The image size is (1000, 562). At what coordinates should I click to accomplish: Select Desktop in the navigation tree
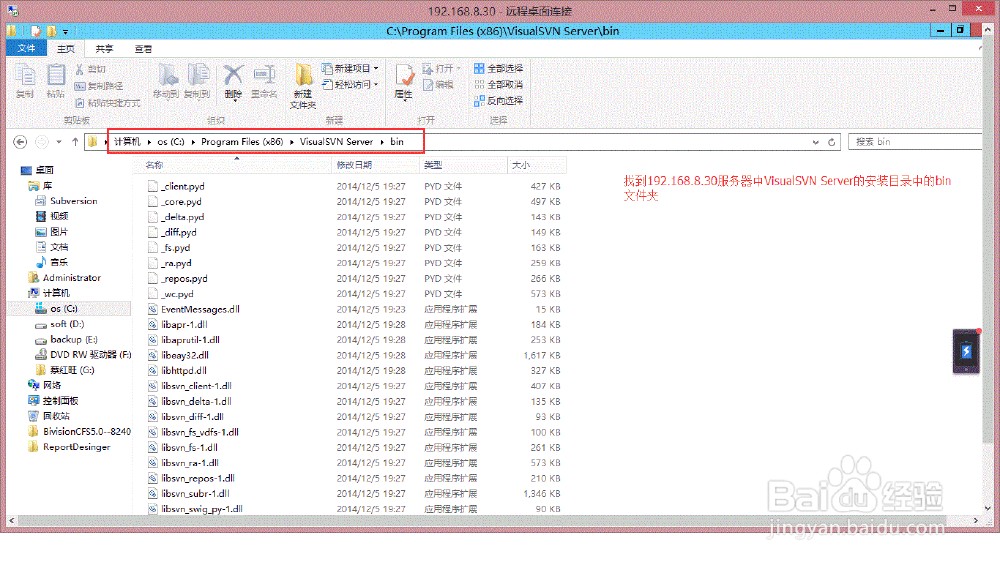tap(38, 170)
